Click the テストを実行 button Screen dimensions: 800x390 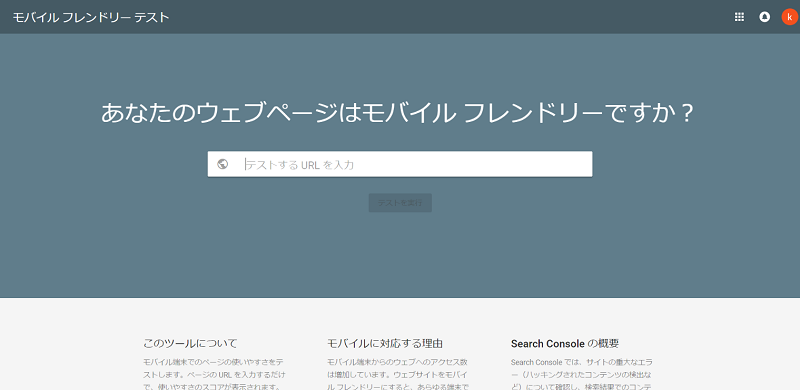(400, 203)
